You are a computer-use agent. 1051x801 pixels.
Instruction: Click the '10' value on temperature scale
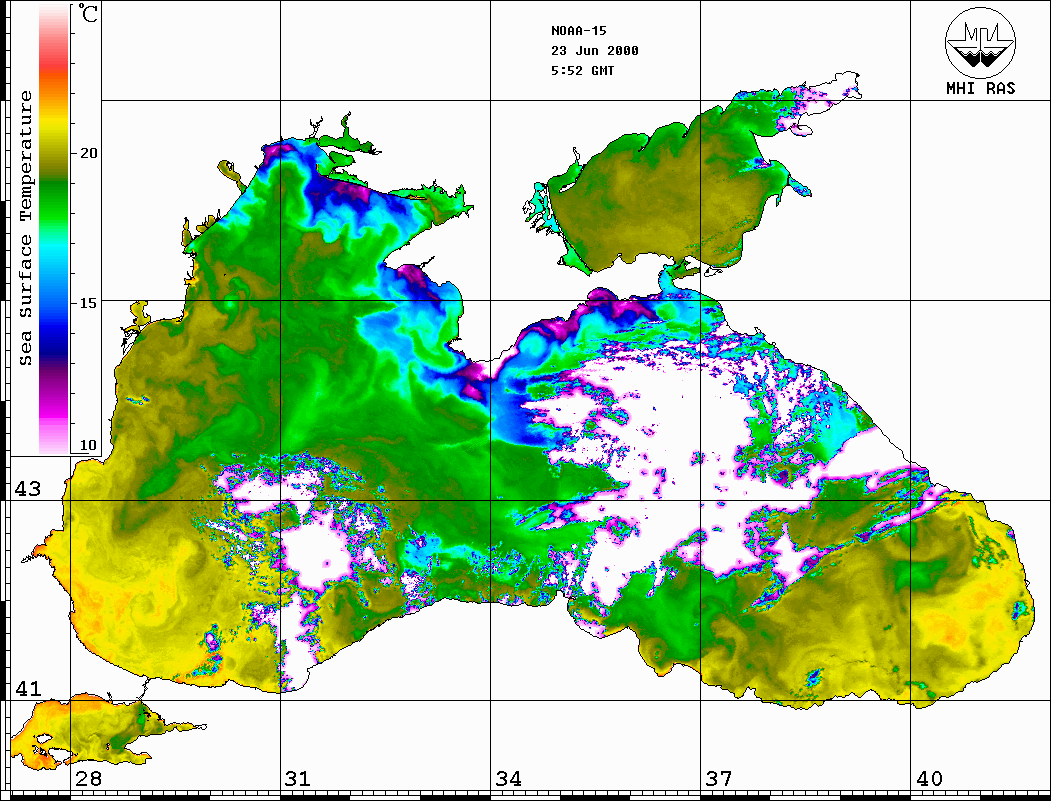(88, 446)
